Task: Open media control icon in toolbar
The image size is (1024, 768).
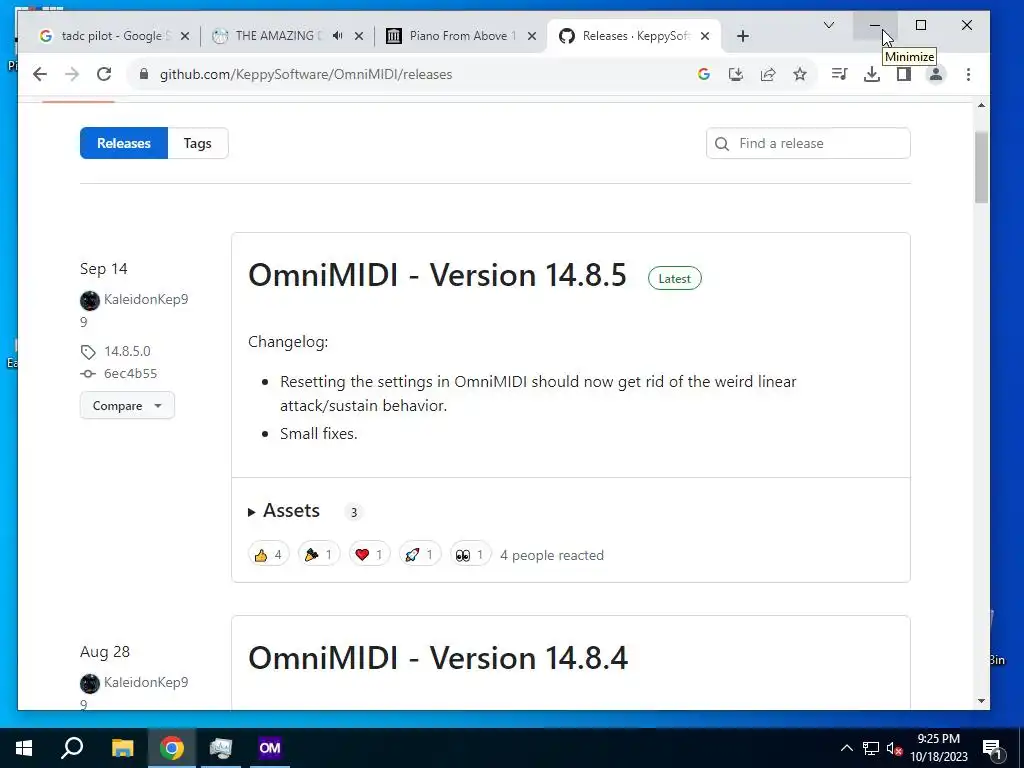Action: (x=839, y=74)
